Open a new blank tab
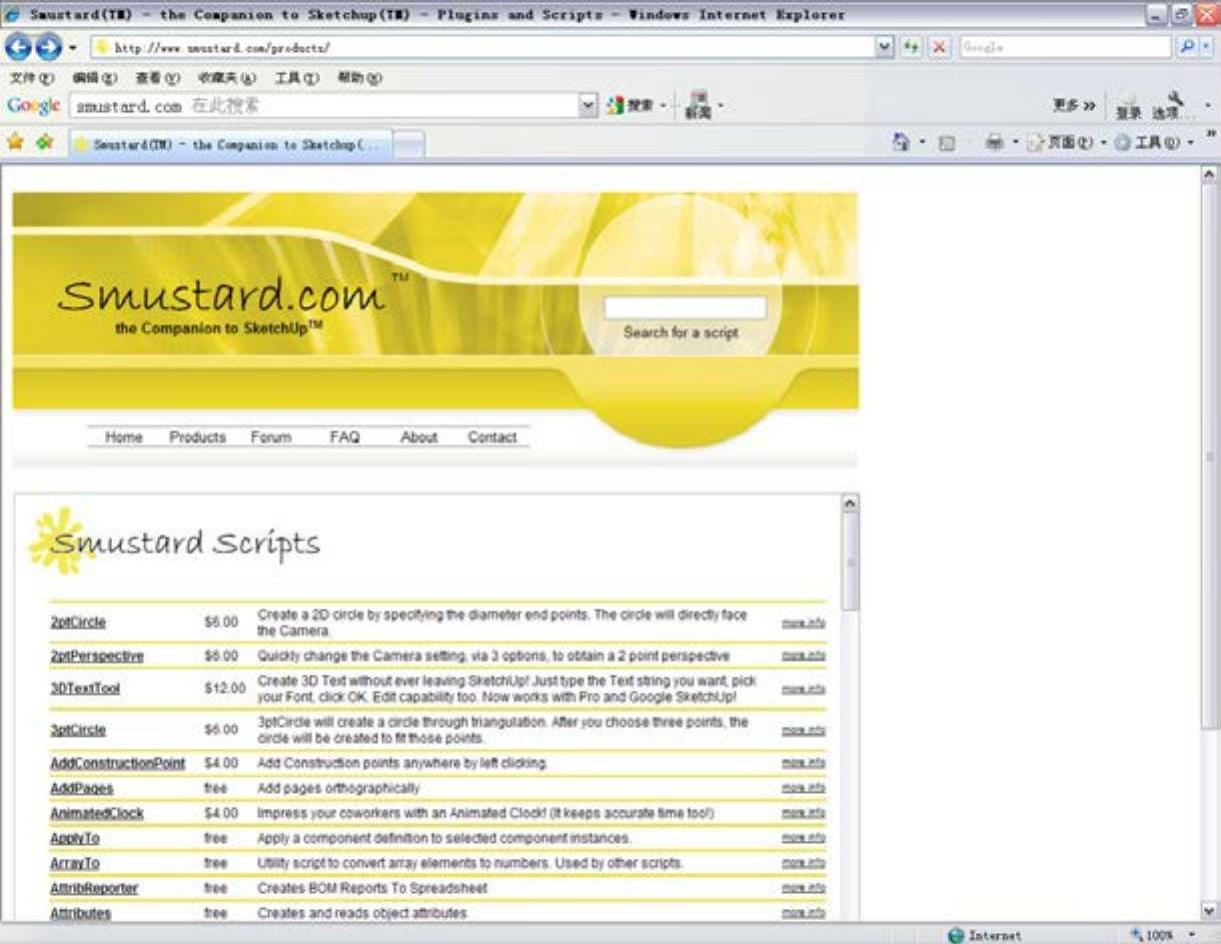The height and width of the screenshot is (944, 1221). click(x=409, y=146)
